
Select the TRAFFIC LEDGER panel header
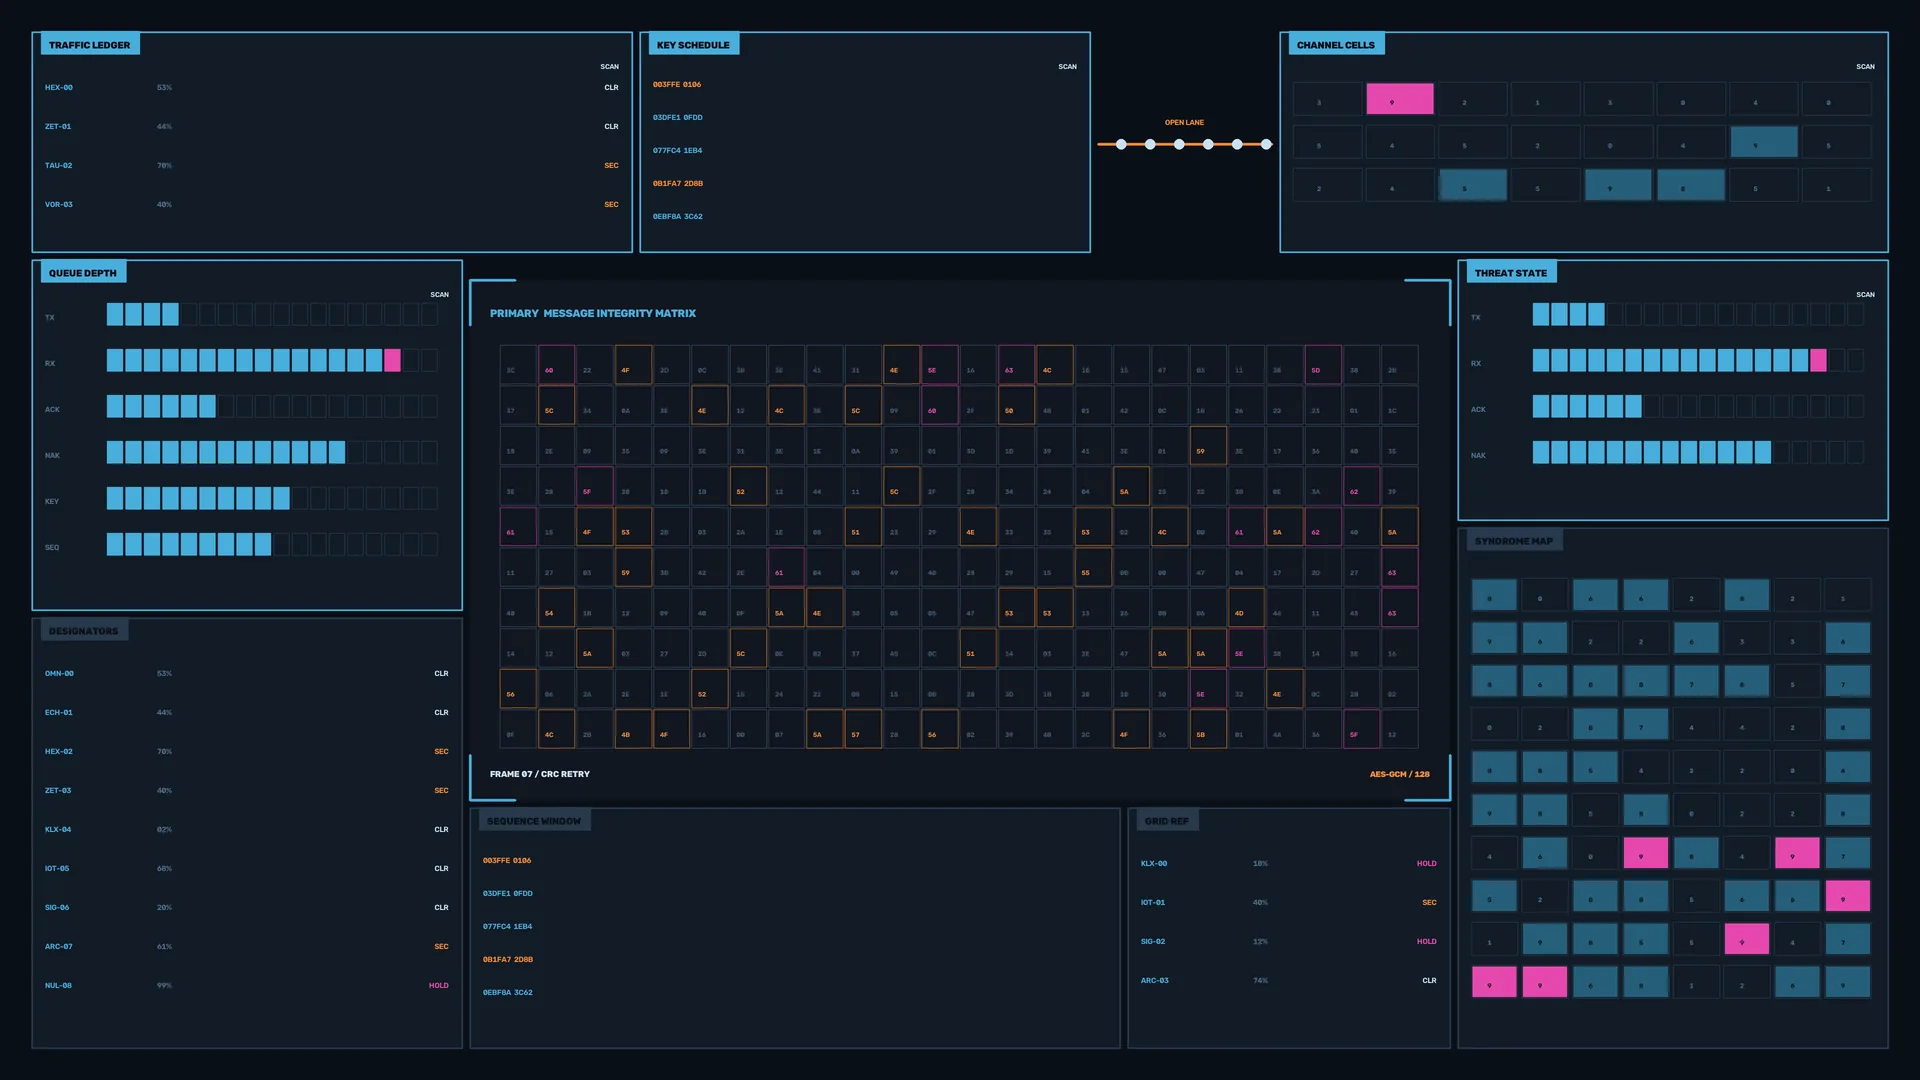click(x=90, y=45)
